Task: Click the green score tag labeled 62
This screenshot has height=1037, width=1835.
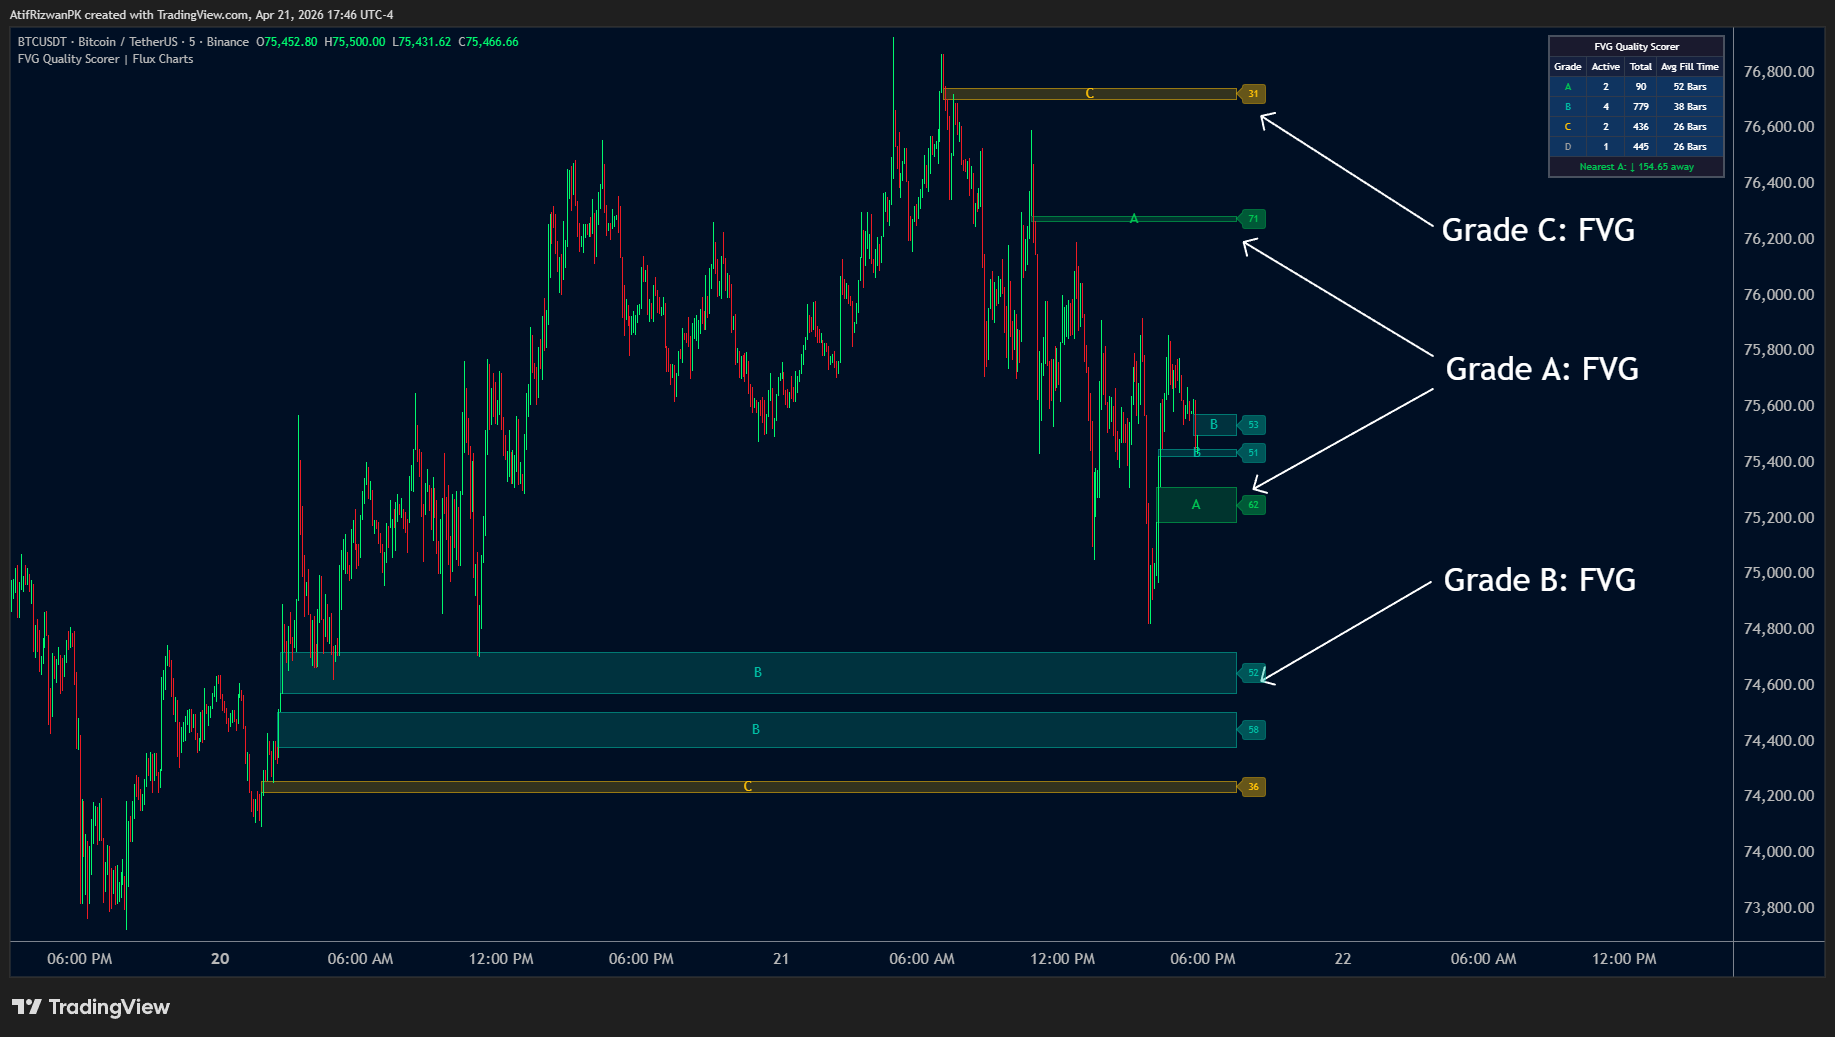Action: tap(1252, 505)
